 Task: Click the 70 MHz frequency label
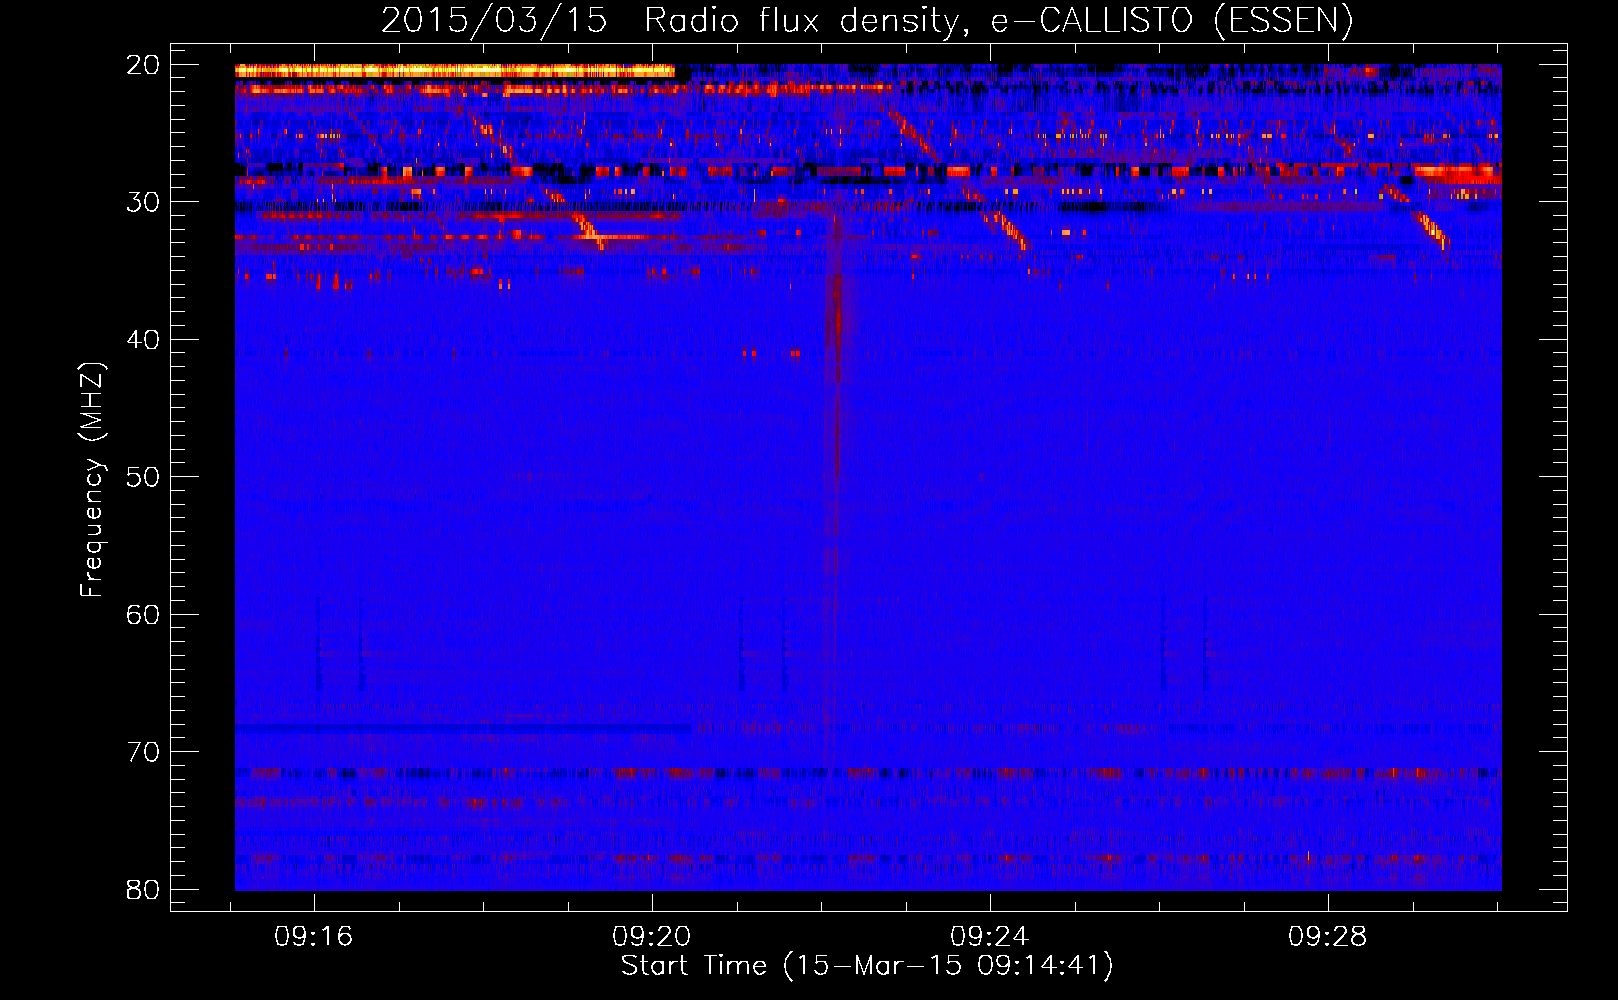(143, 752)
